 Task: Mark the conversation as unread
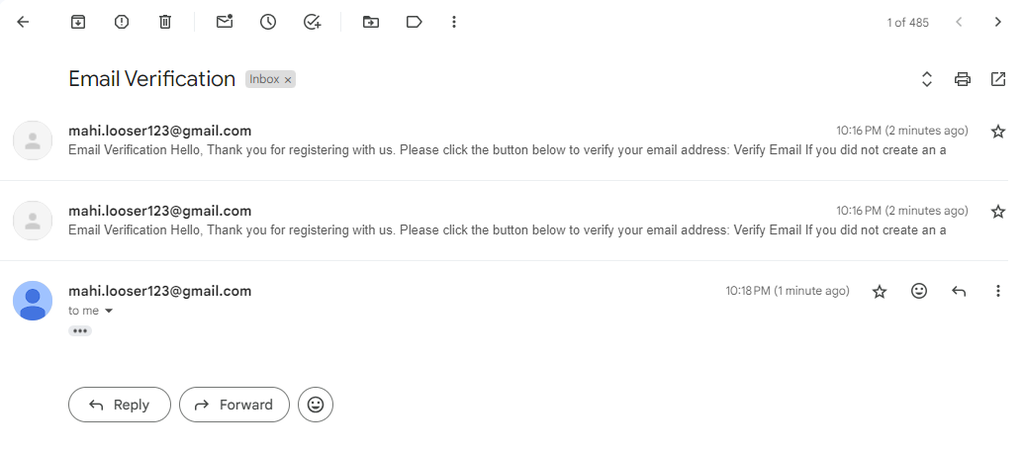click(225, 22)
